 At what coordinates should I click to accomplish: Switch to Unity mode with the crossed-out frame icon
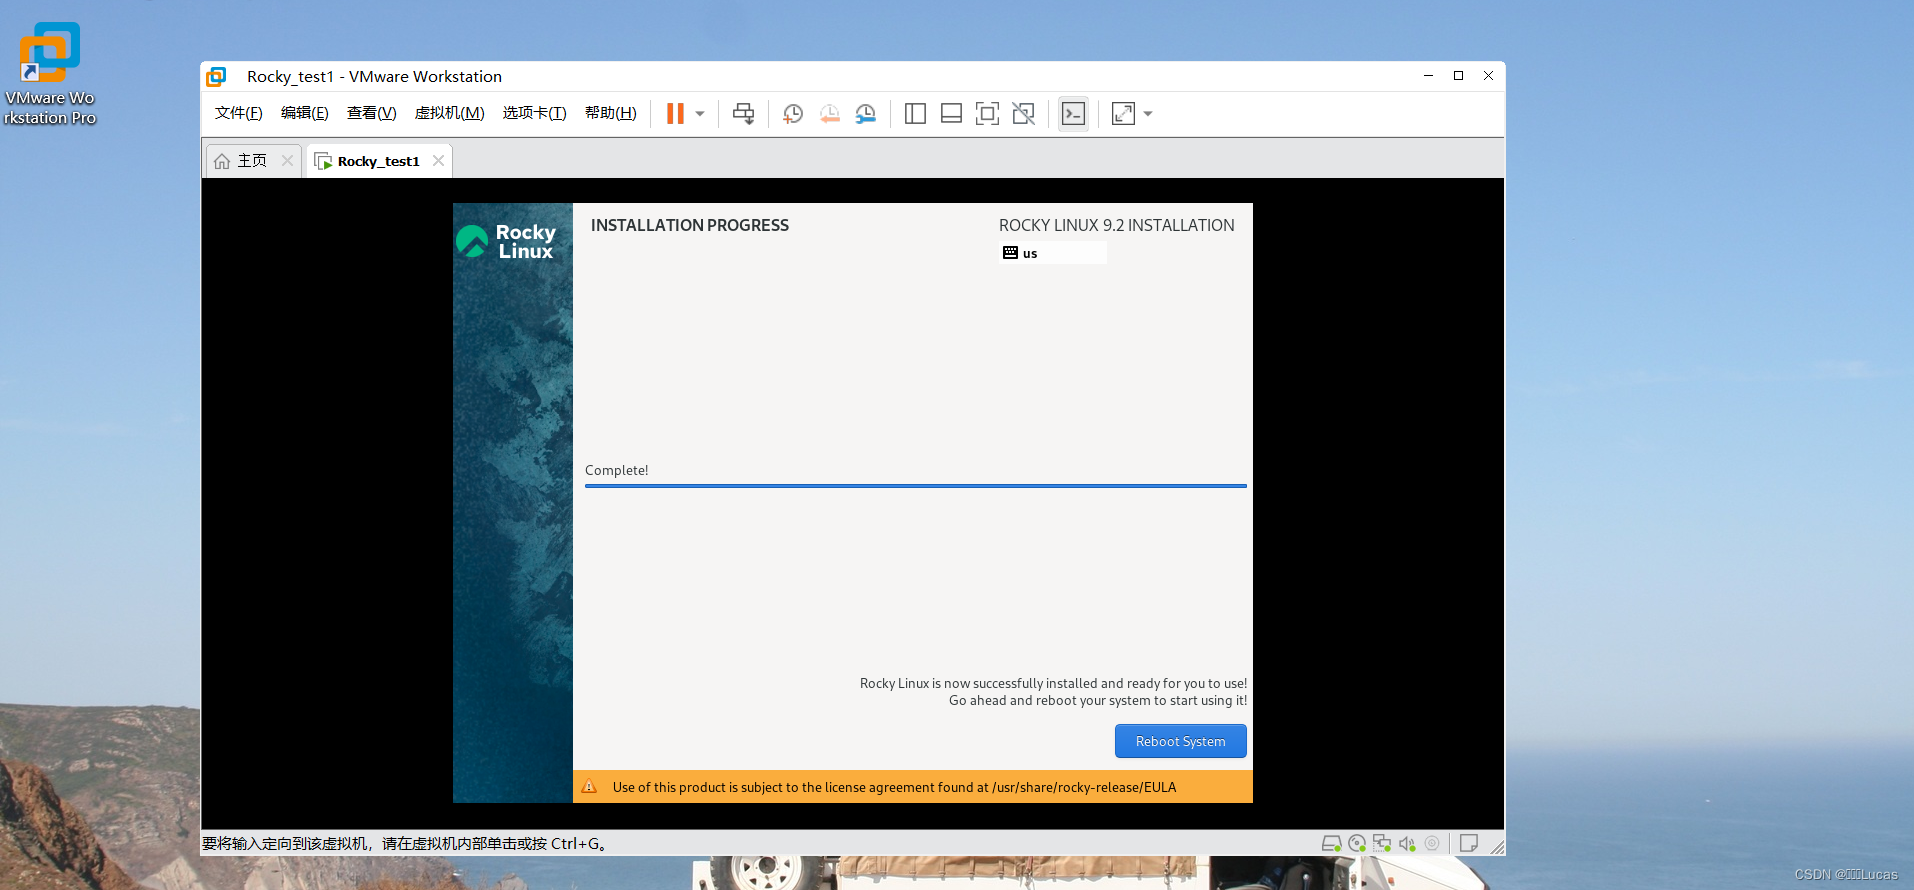click(1023, 114)
